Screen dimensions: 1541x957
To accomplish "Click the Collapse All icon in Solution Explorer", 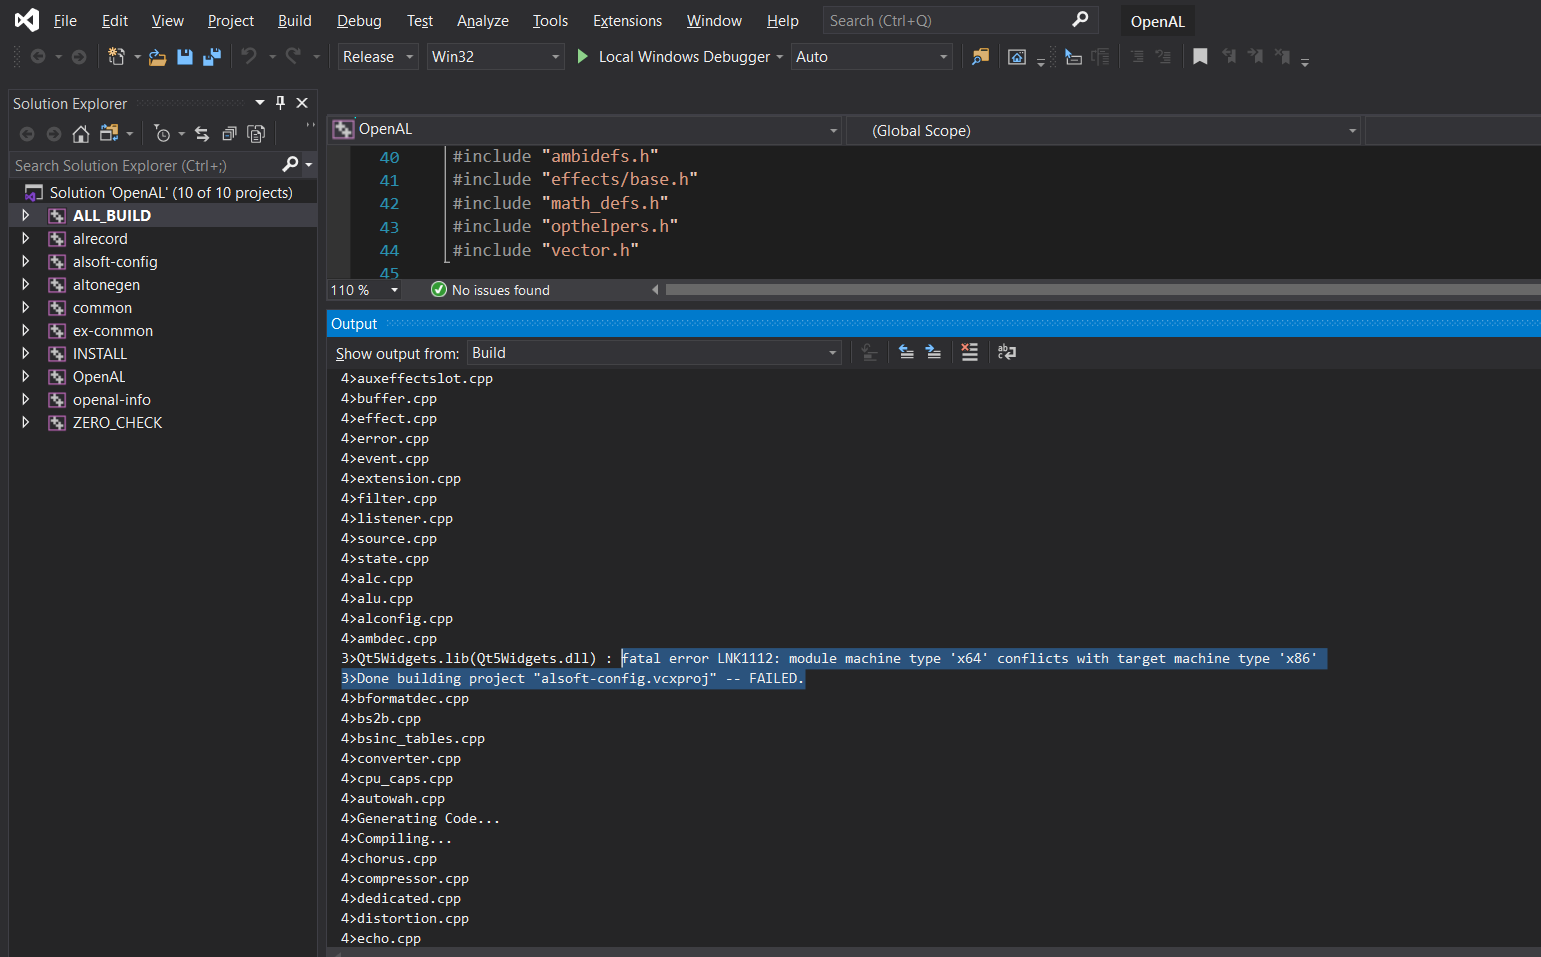I will 229,133.
